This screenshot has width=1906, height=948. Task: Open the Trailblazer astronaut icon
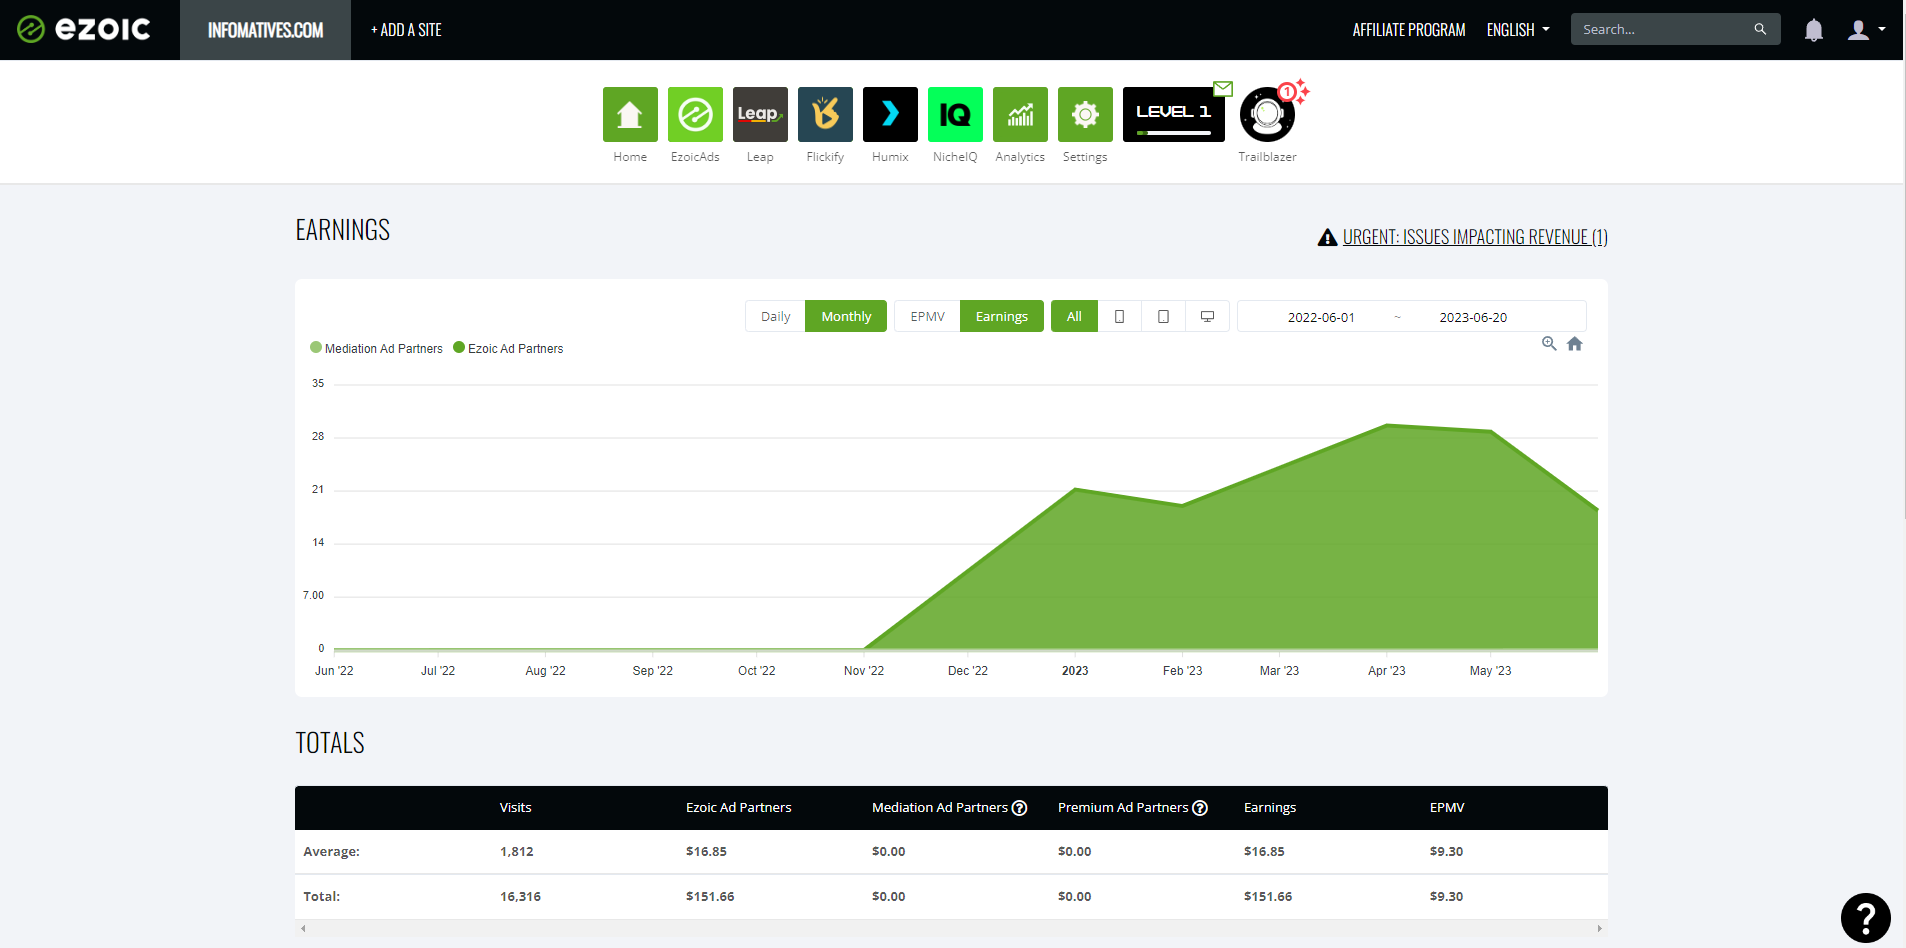tap(1267, 115)
